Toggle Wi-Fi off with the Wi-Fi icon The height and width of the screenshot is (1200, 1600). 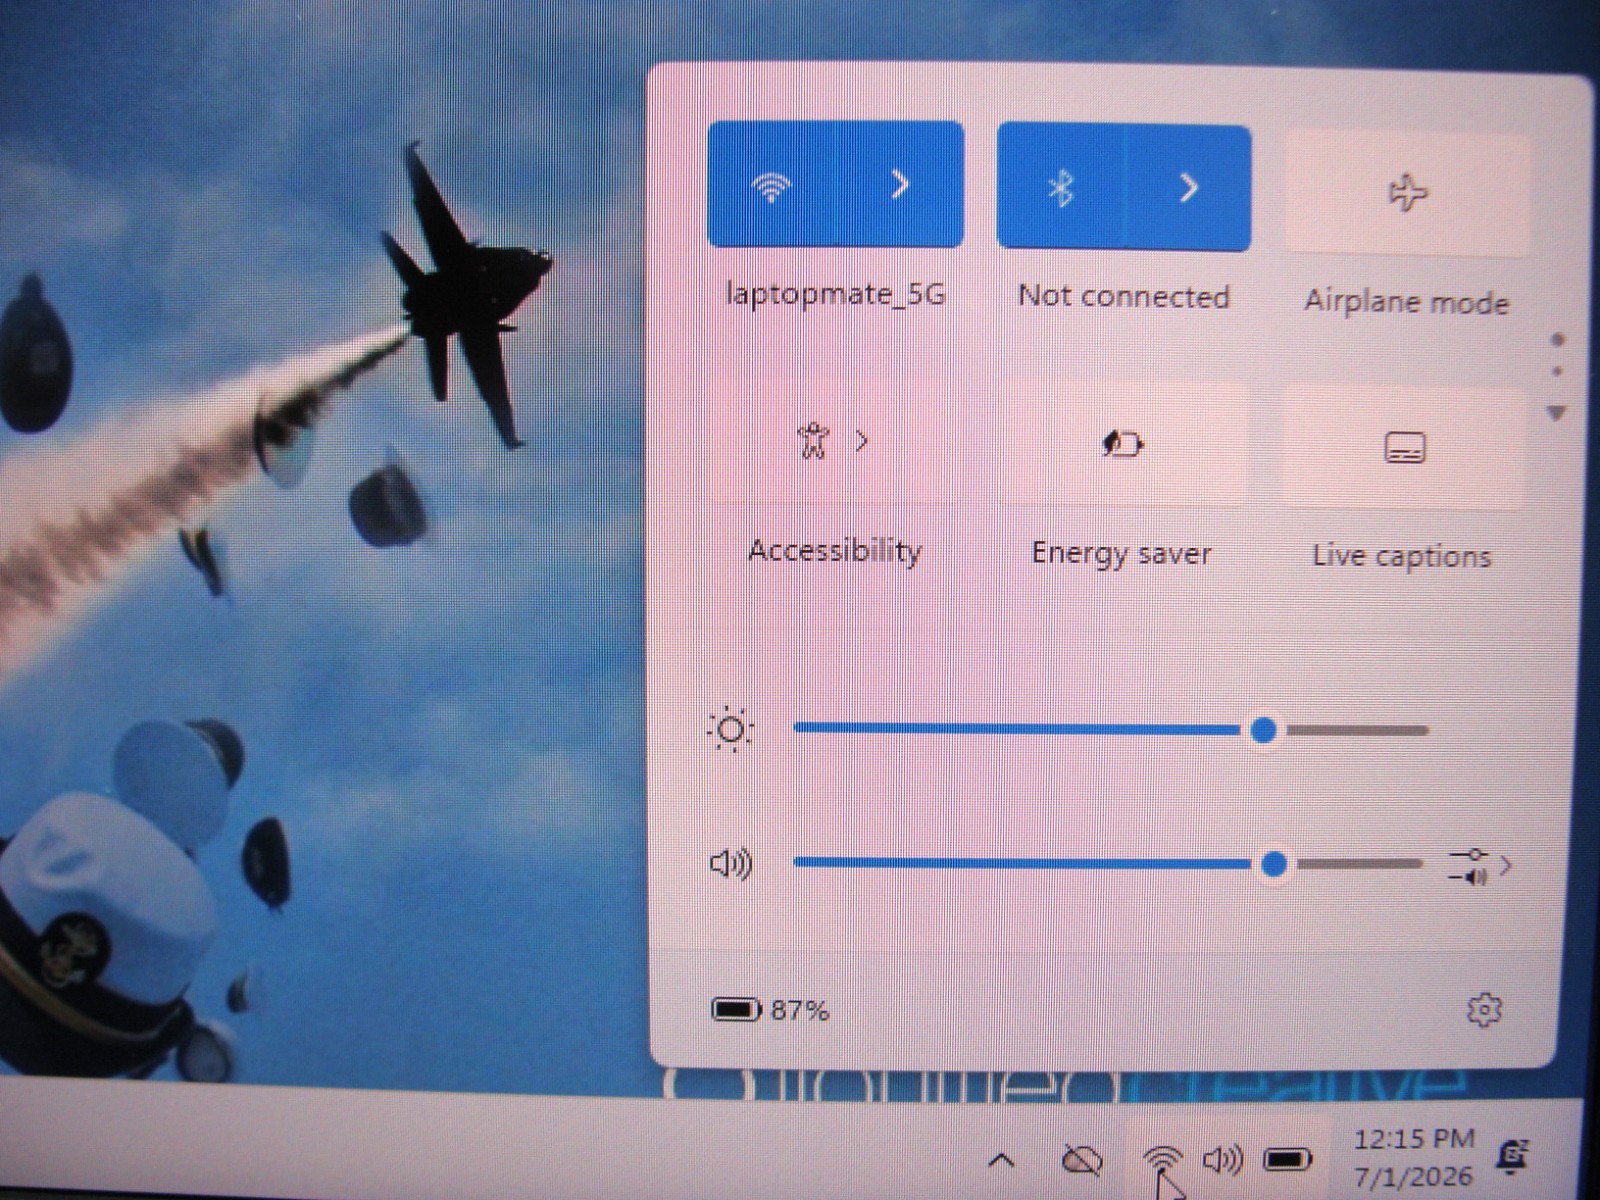[x=771, y=185]
